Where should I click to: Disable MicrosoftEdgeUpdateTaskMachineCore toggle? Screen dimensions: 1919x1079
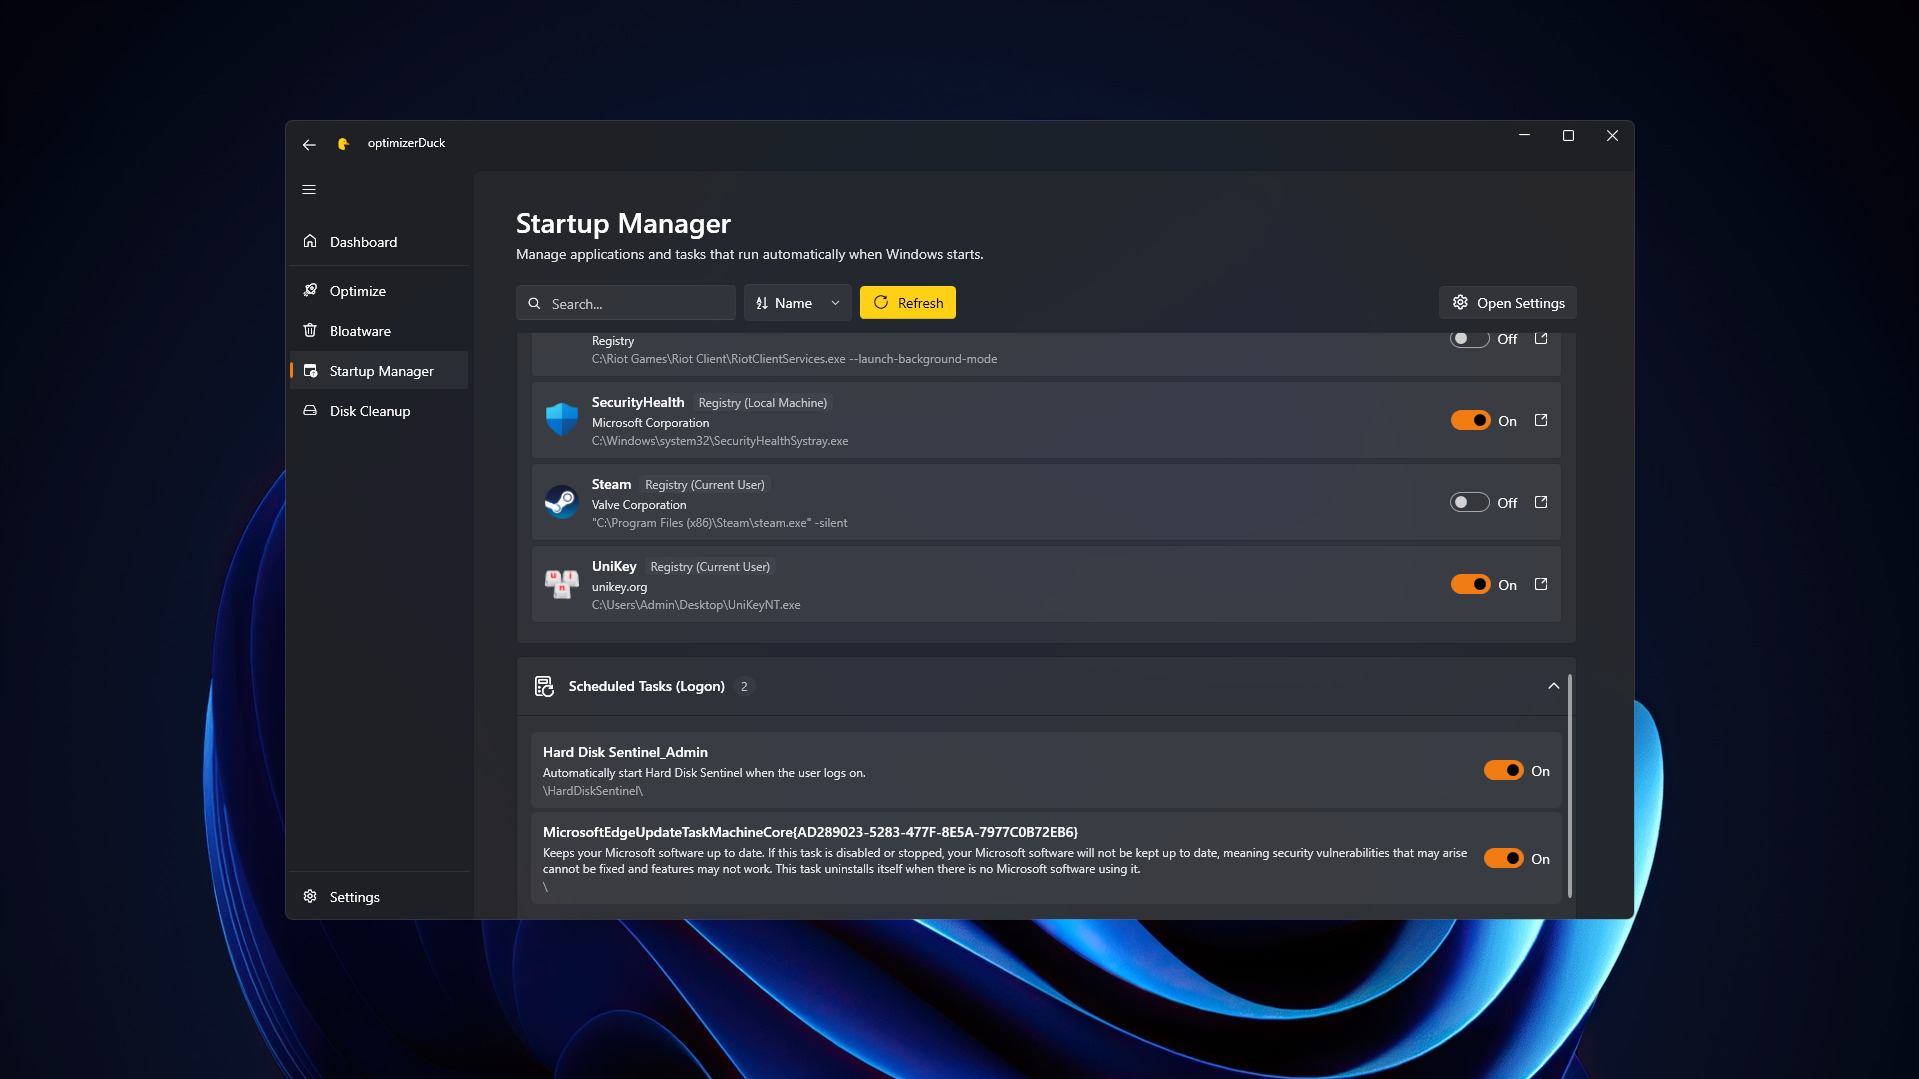[x=1503, y=859]
